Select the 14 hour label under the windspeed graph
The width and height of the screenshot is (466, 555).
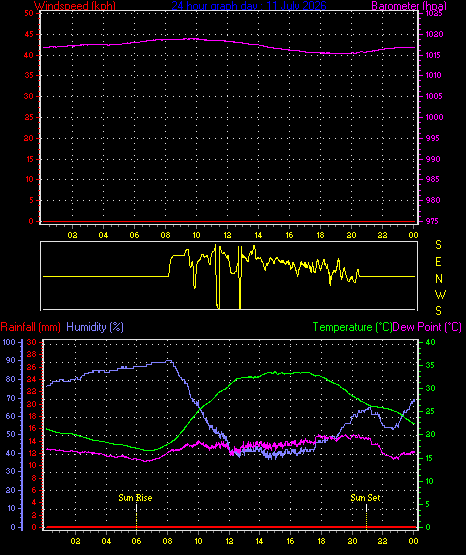coord(258,235)
